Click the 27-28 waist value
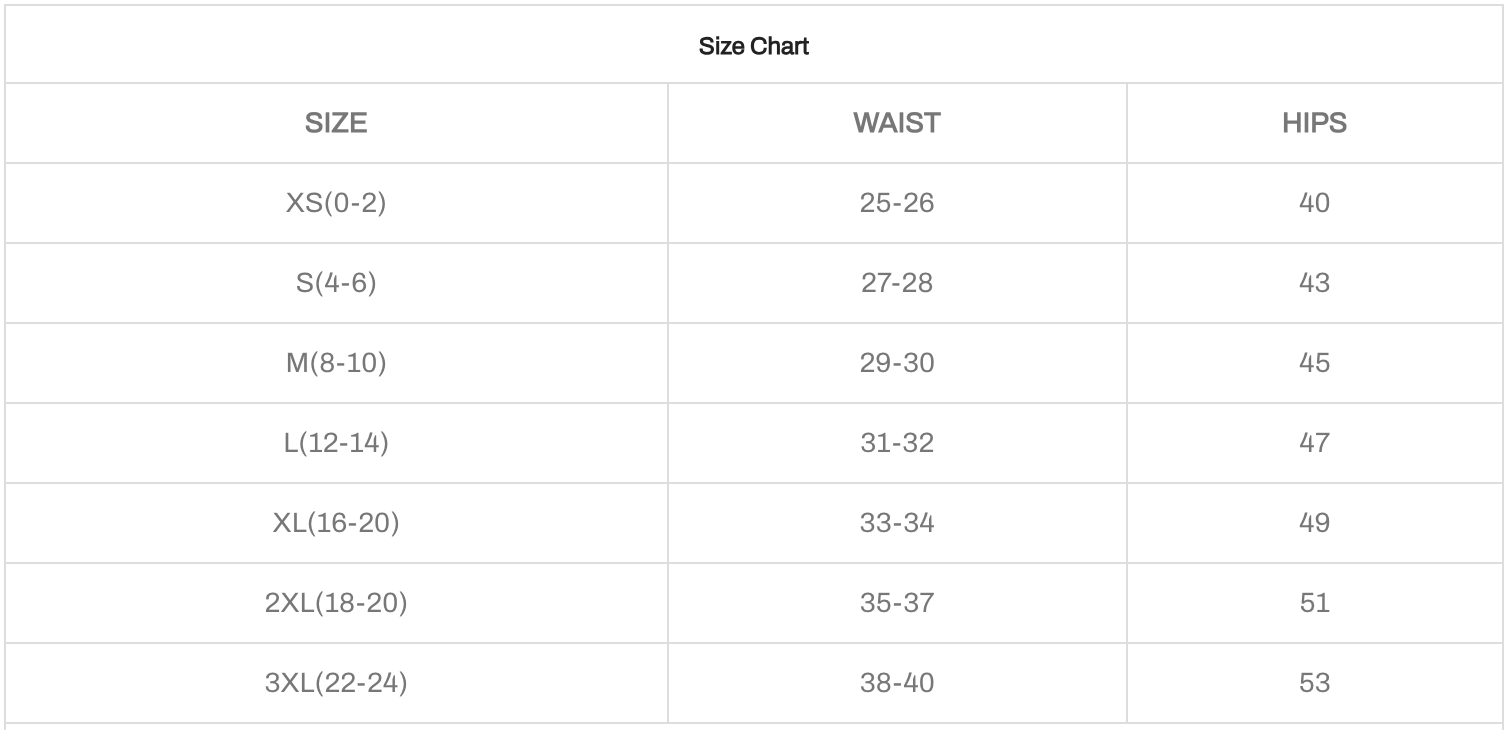The height and width of the screenshot is (730, 1510). click(897, 283)
